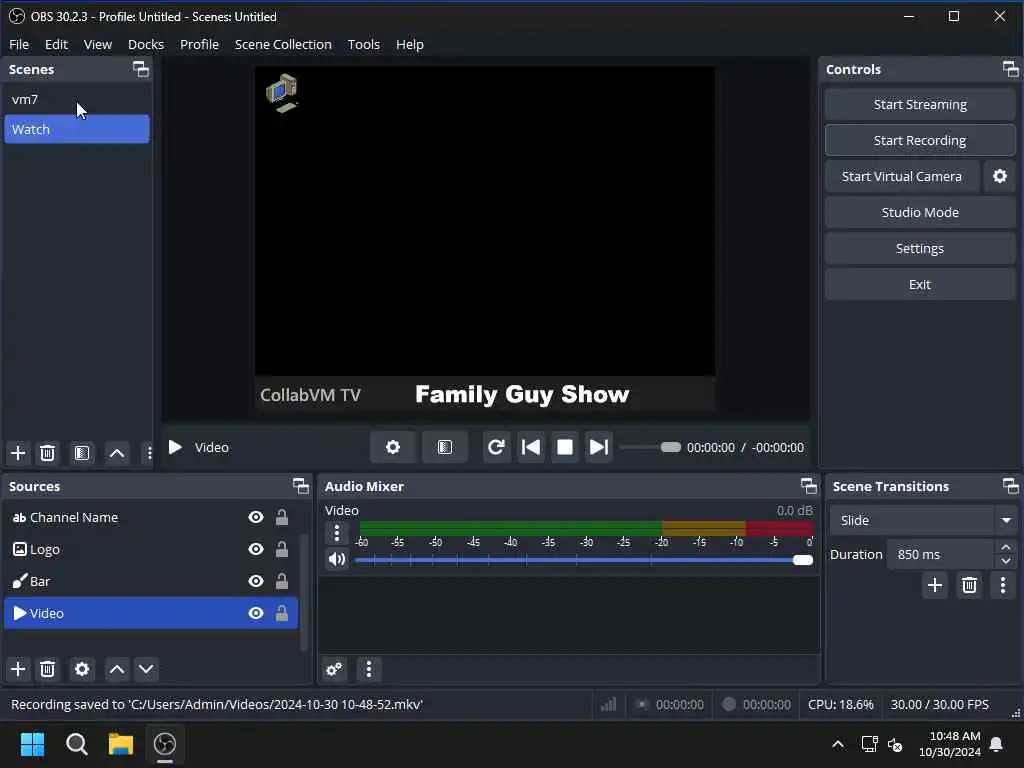Open scene filters icon in Scenes panel
1024x768 pixels.
pyautogui.click(x=82, y=453)
